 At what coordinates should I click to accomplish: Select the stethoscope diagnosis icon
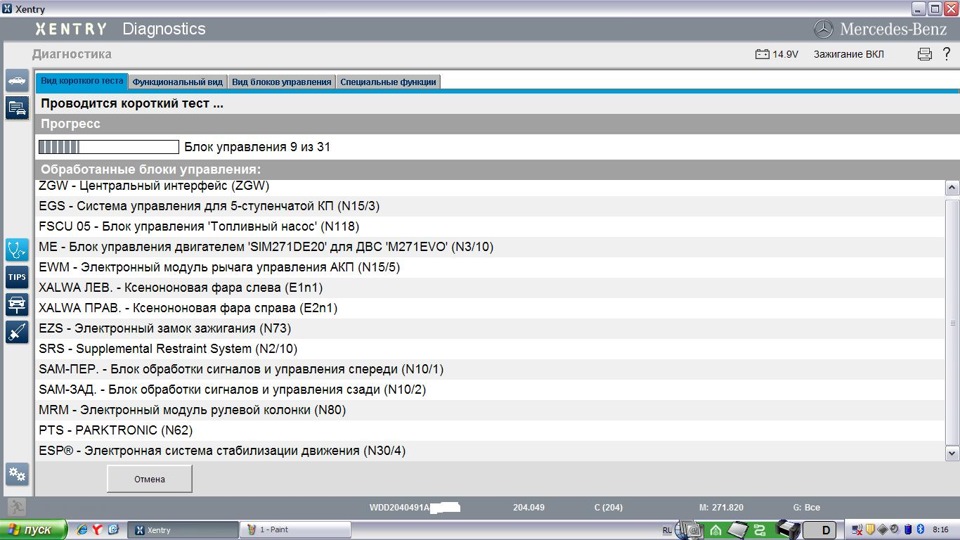17,250
